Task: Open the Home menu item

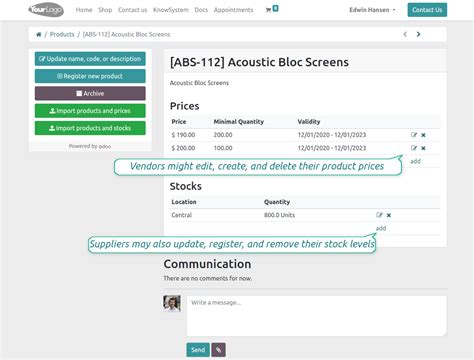Action: coord(84,10)
